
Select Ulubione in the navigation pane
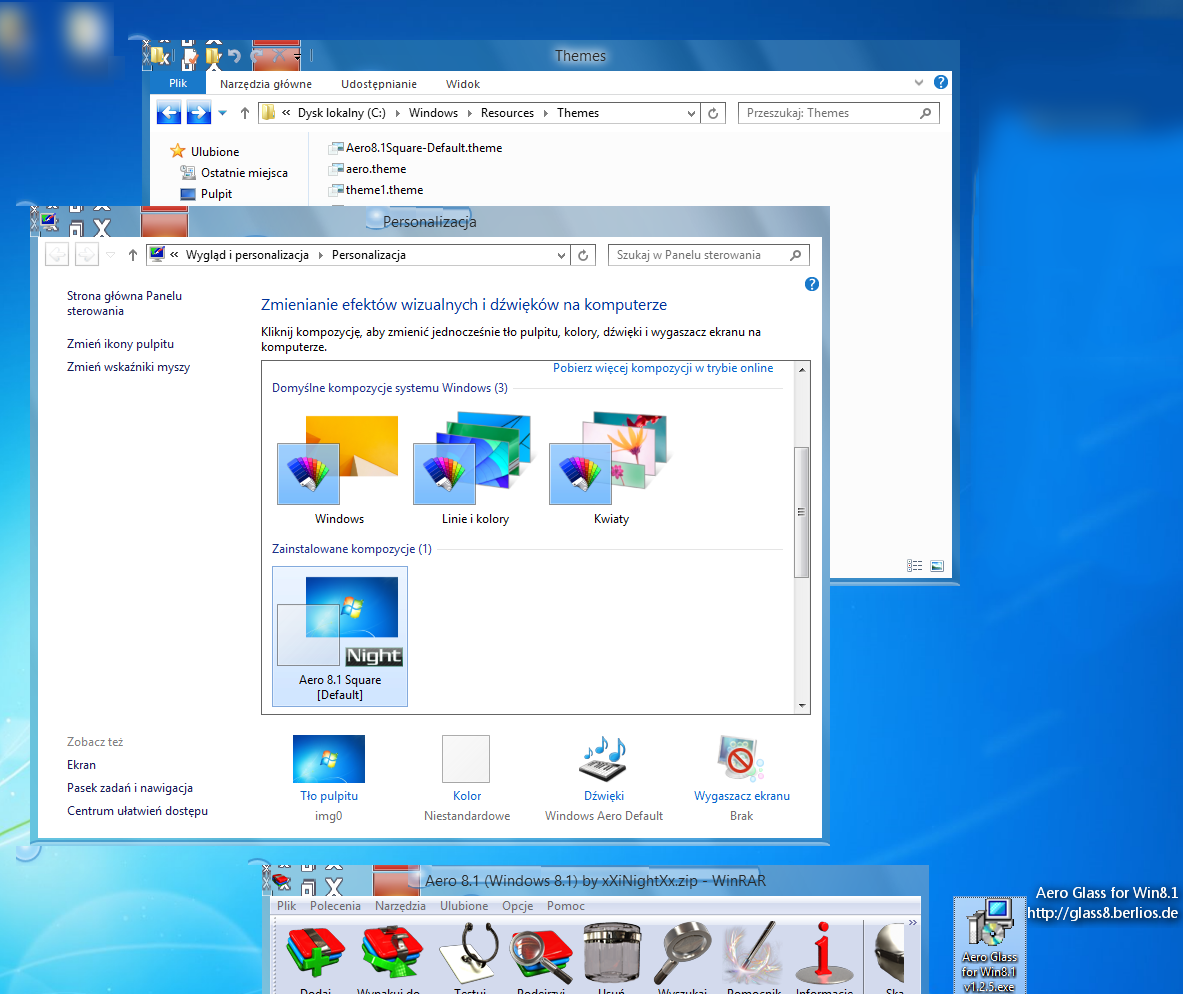[205, 152]
